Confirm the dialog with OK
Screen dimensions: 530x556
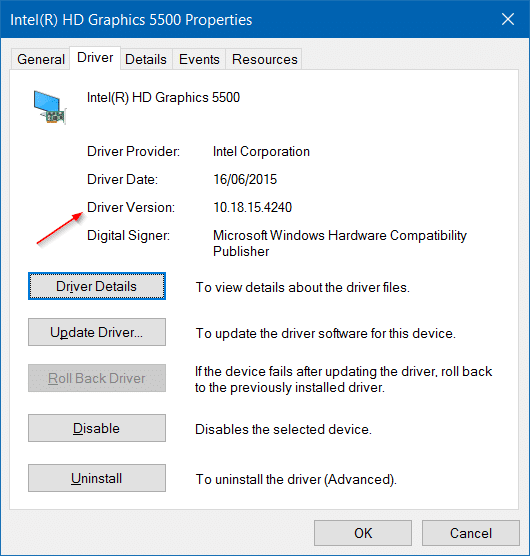pyautogui.click(x=363, y=533)
